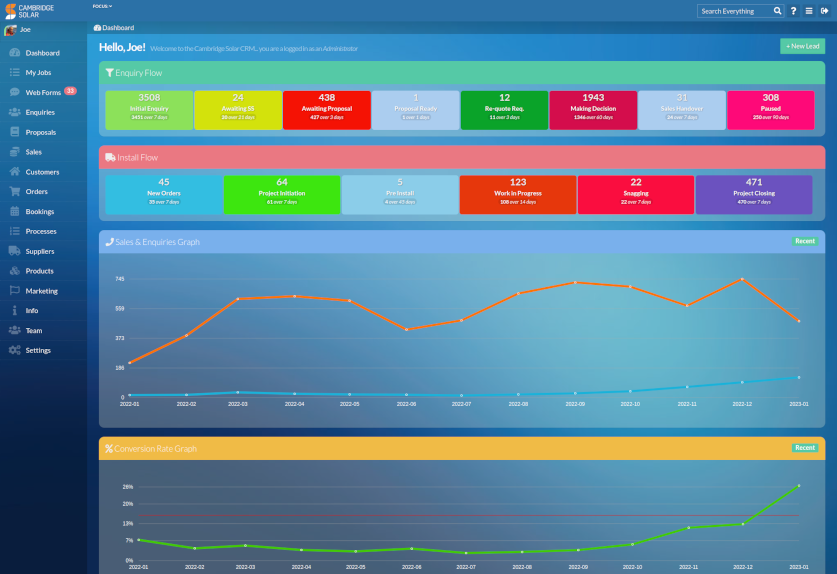This screenshot has height=574, width=837.
Task: Open the Enquiries menu label
Action: point(40,112)
